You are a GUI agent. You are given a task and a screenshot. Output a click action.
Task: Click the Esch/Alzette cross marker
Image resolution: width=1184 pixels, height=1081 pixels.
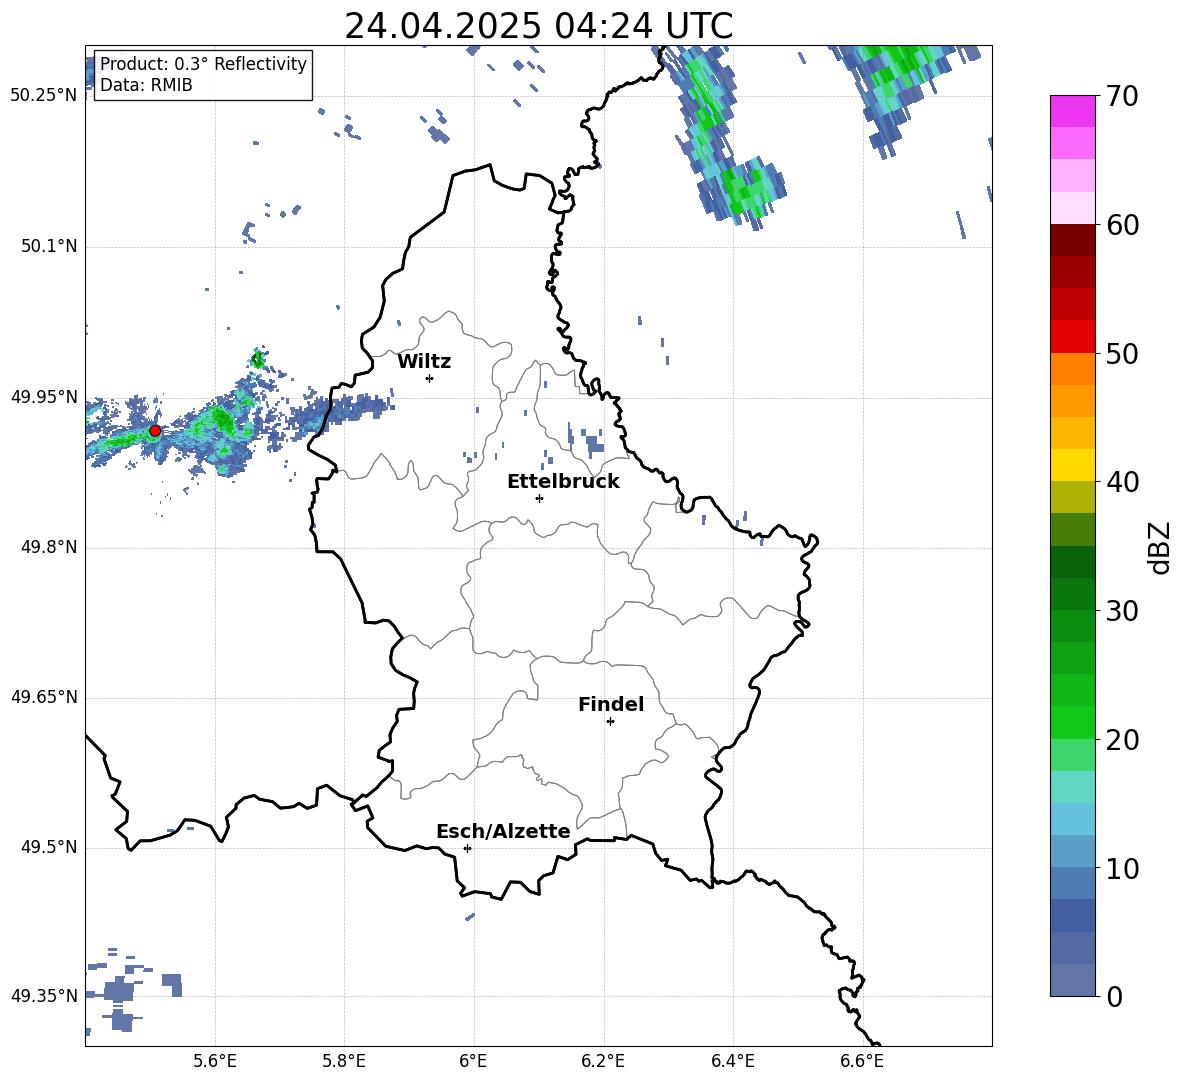tap(467, 848)
